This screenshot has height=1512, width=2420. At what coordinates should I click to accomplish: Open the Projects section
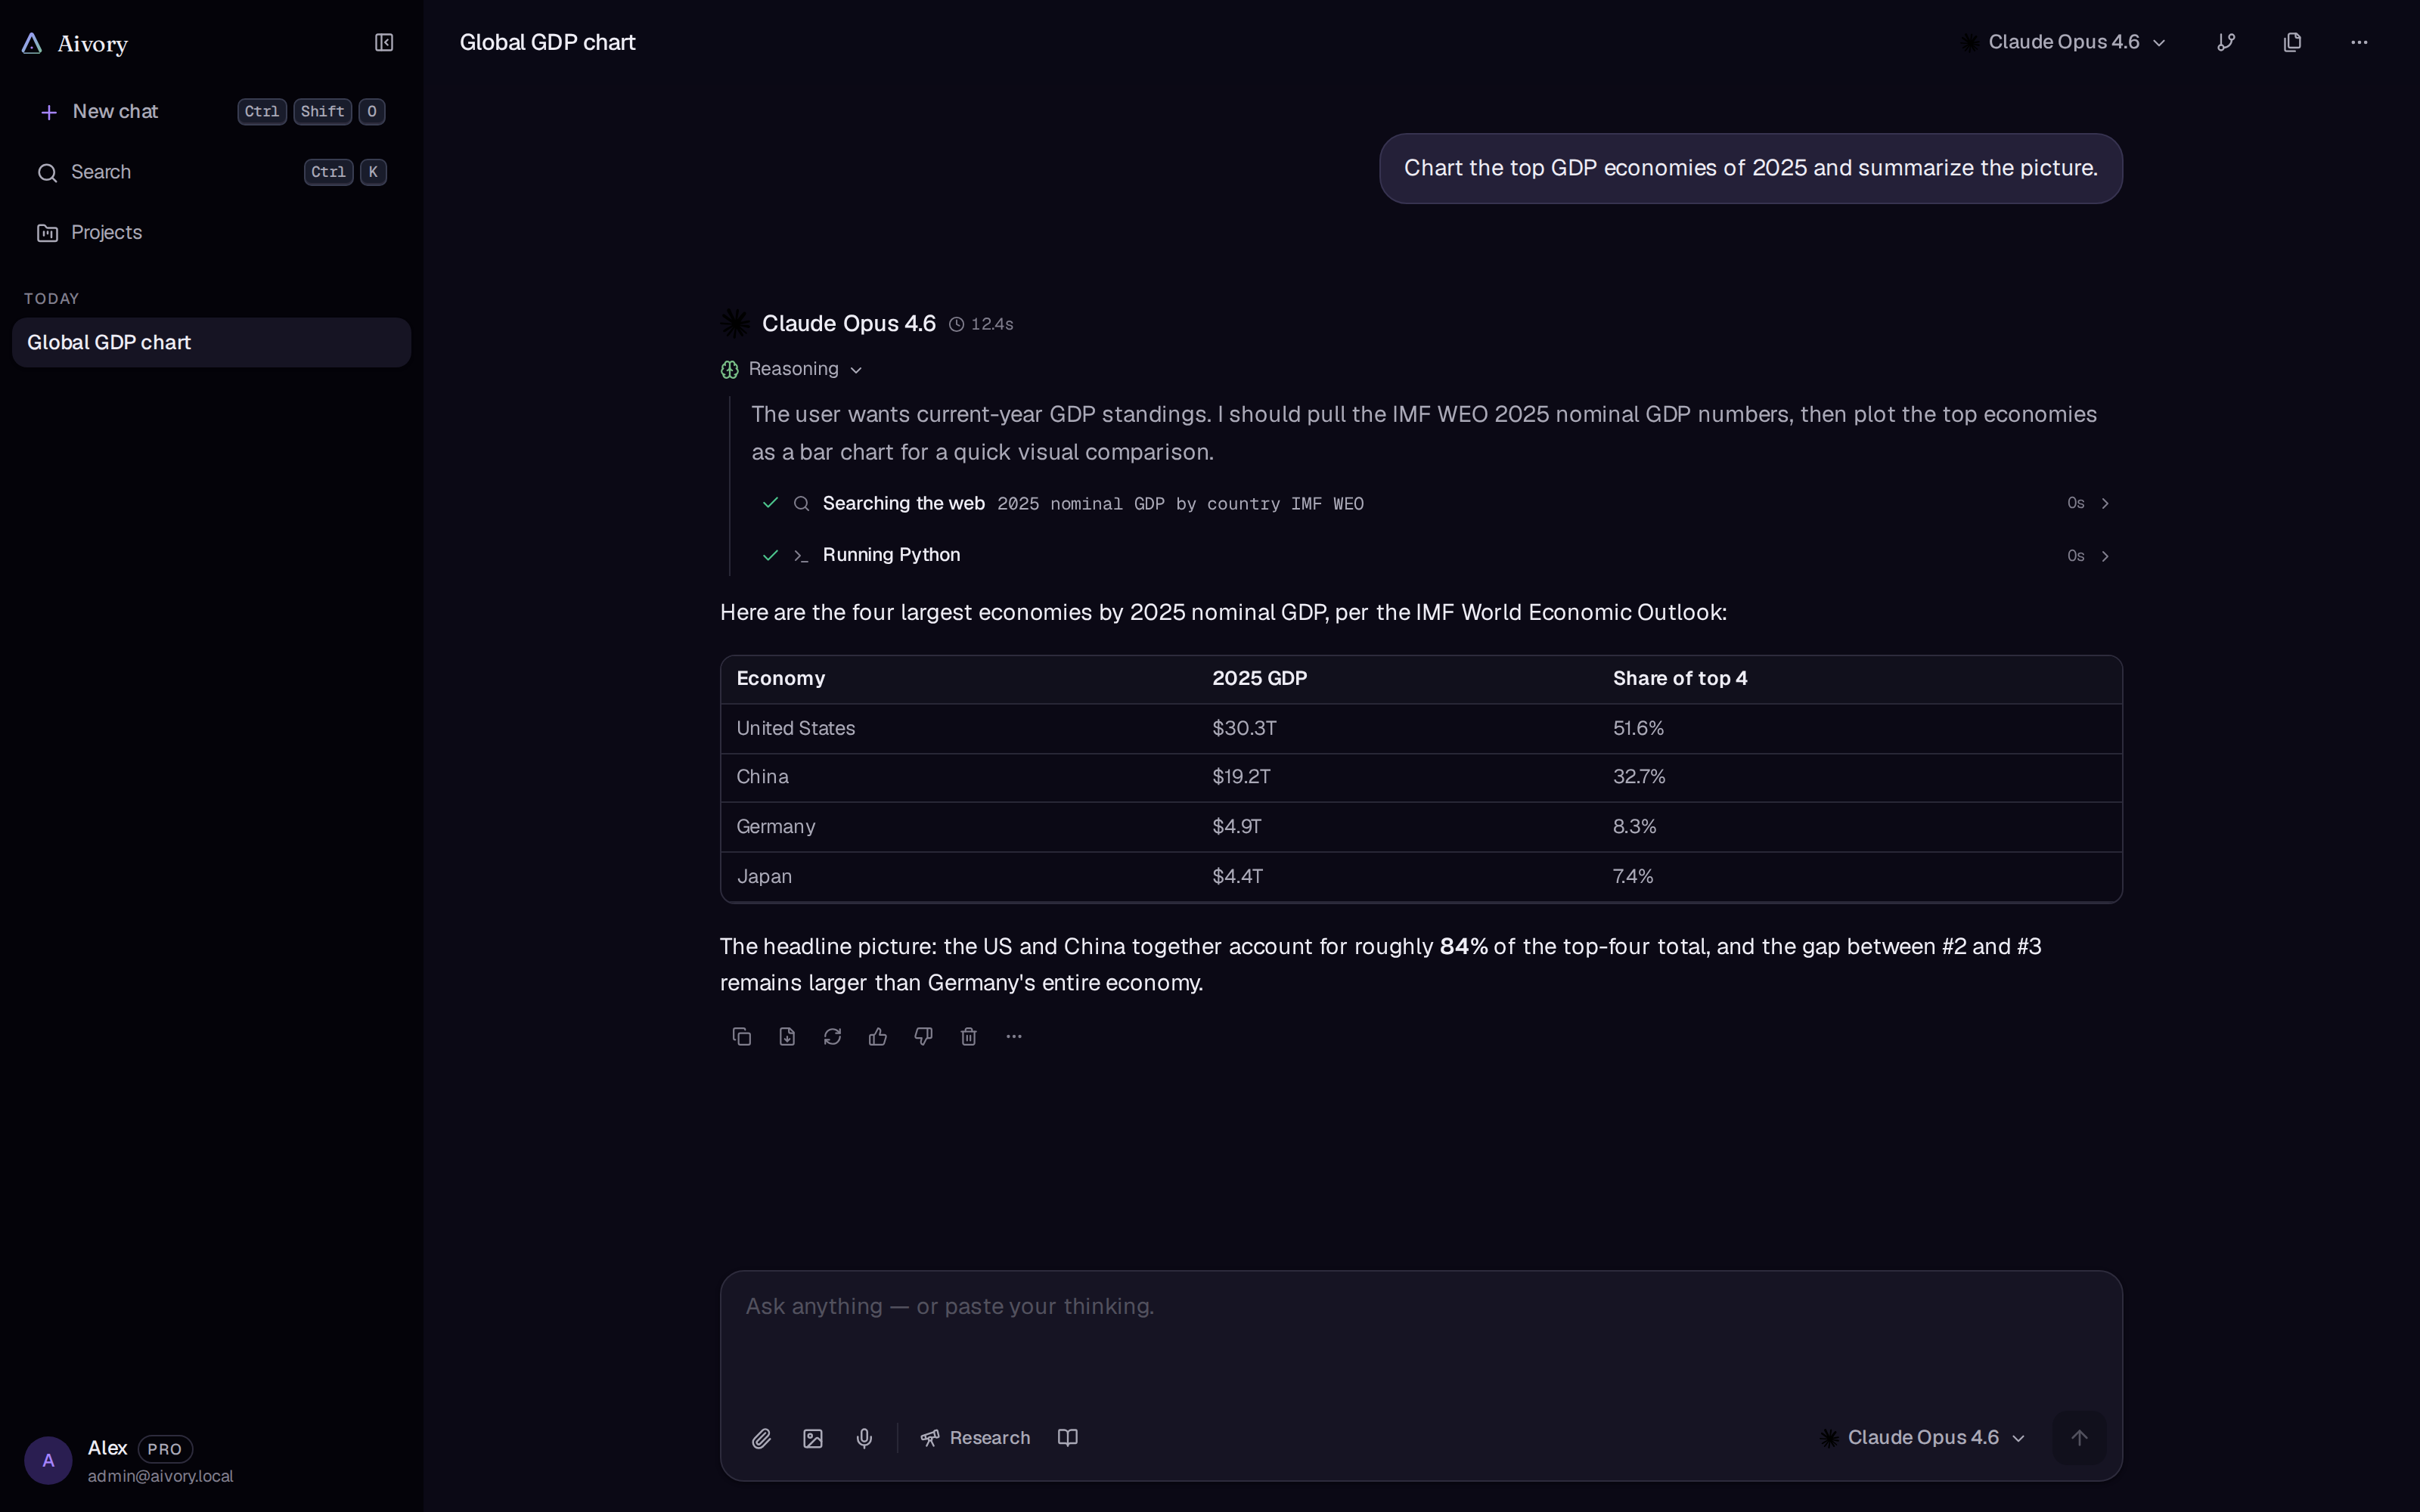pyautogui.click(x=211, y=232)
